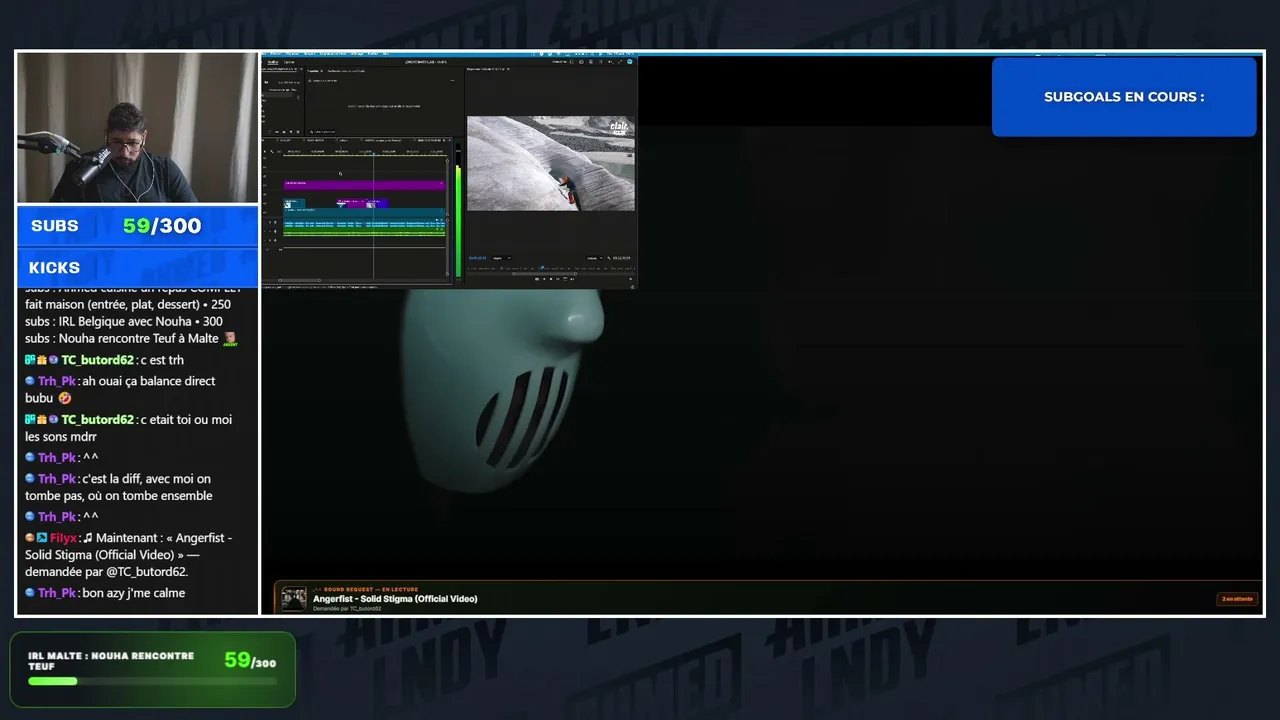Screen dimensions: 1280x720
Task: Click TC_butord62 beside 'c est trh'
Action: (x=97, y=360)
